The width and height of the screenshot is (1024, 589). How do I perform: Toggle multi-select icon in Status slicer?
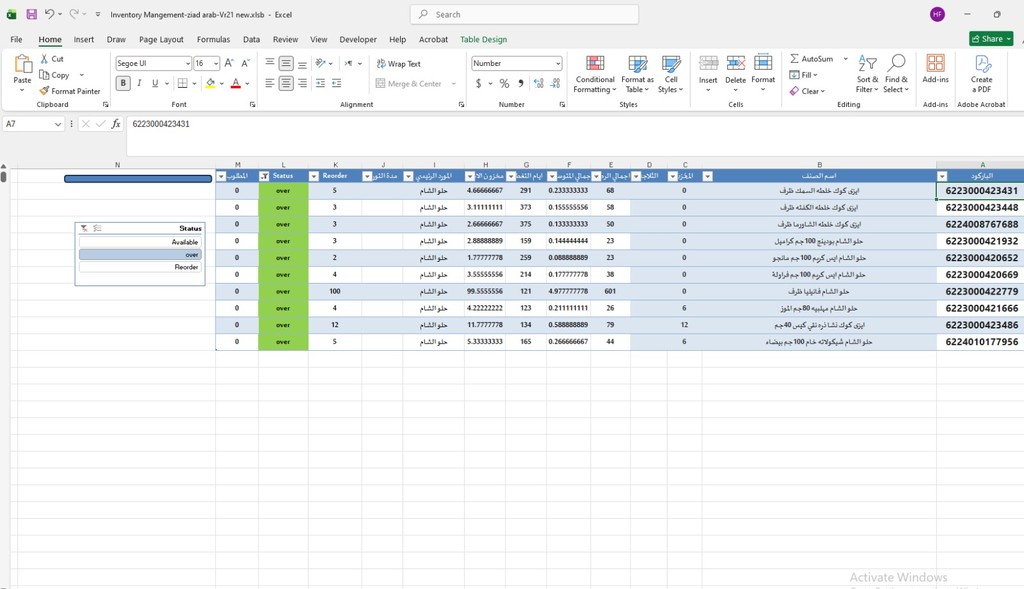point(97,228)
